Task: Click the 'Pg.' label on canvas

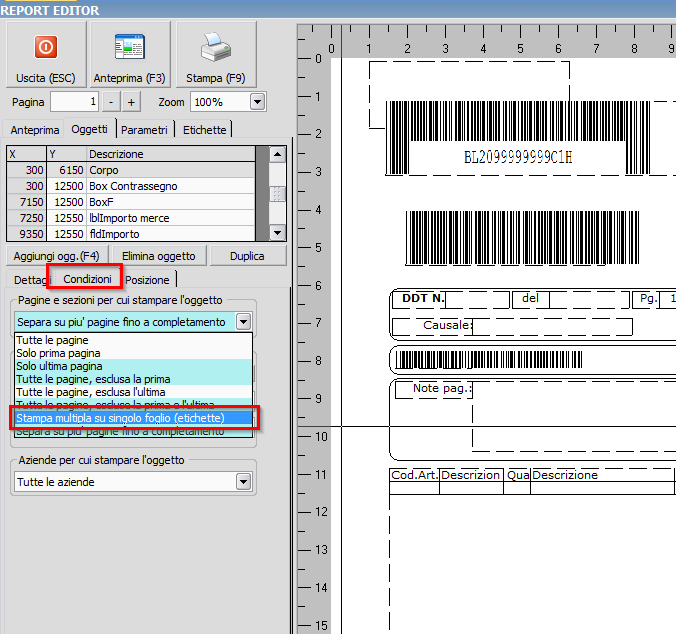Action: 648,298
